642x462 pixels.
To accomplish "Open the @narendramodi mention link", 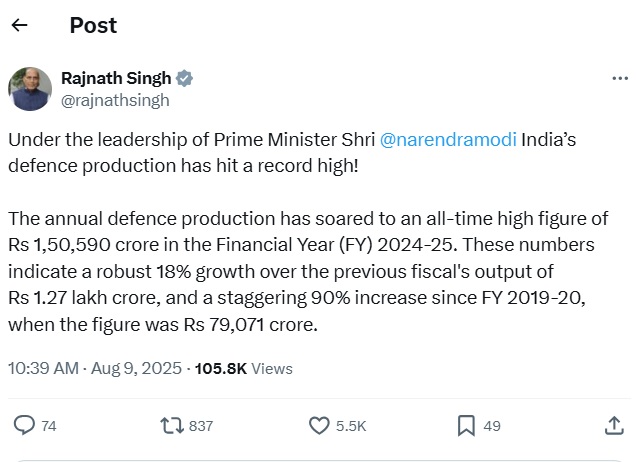I will tap(448, 140).
